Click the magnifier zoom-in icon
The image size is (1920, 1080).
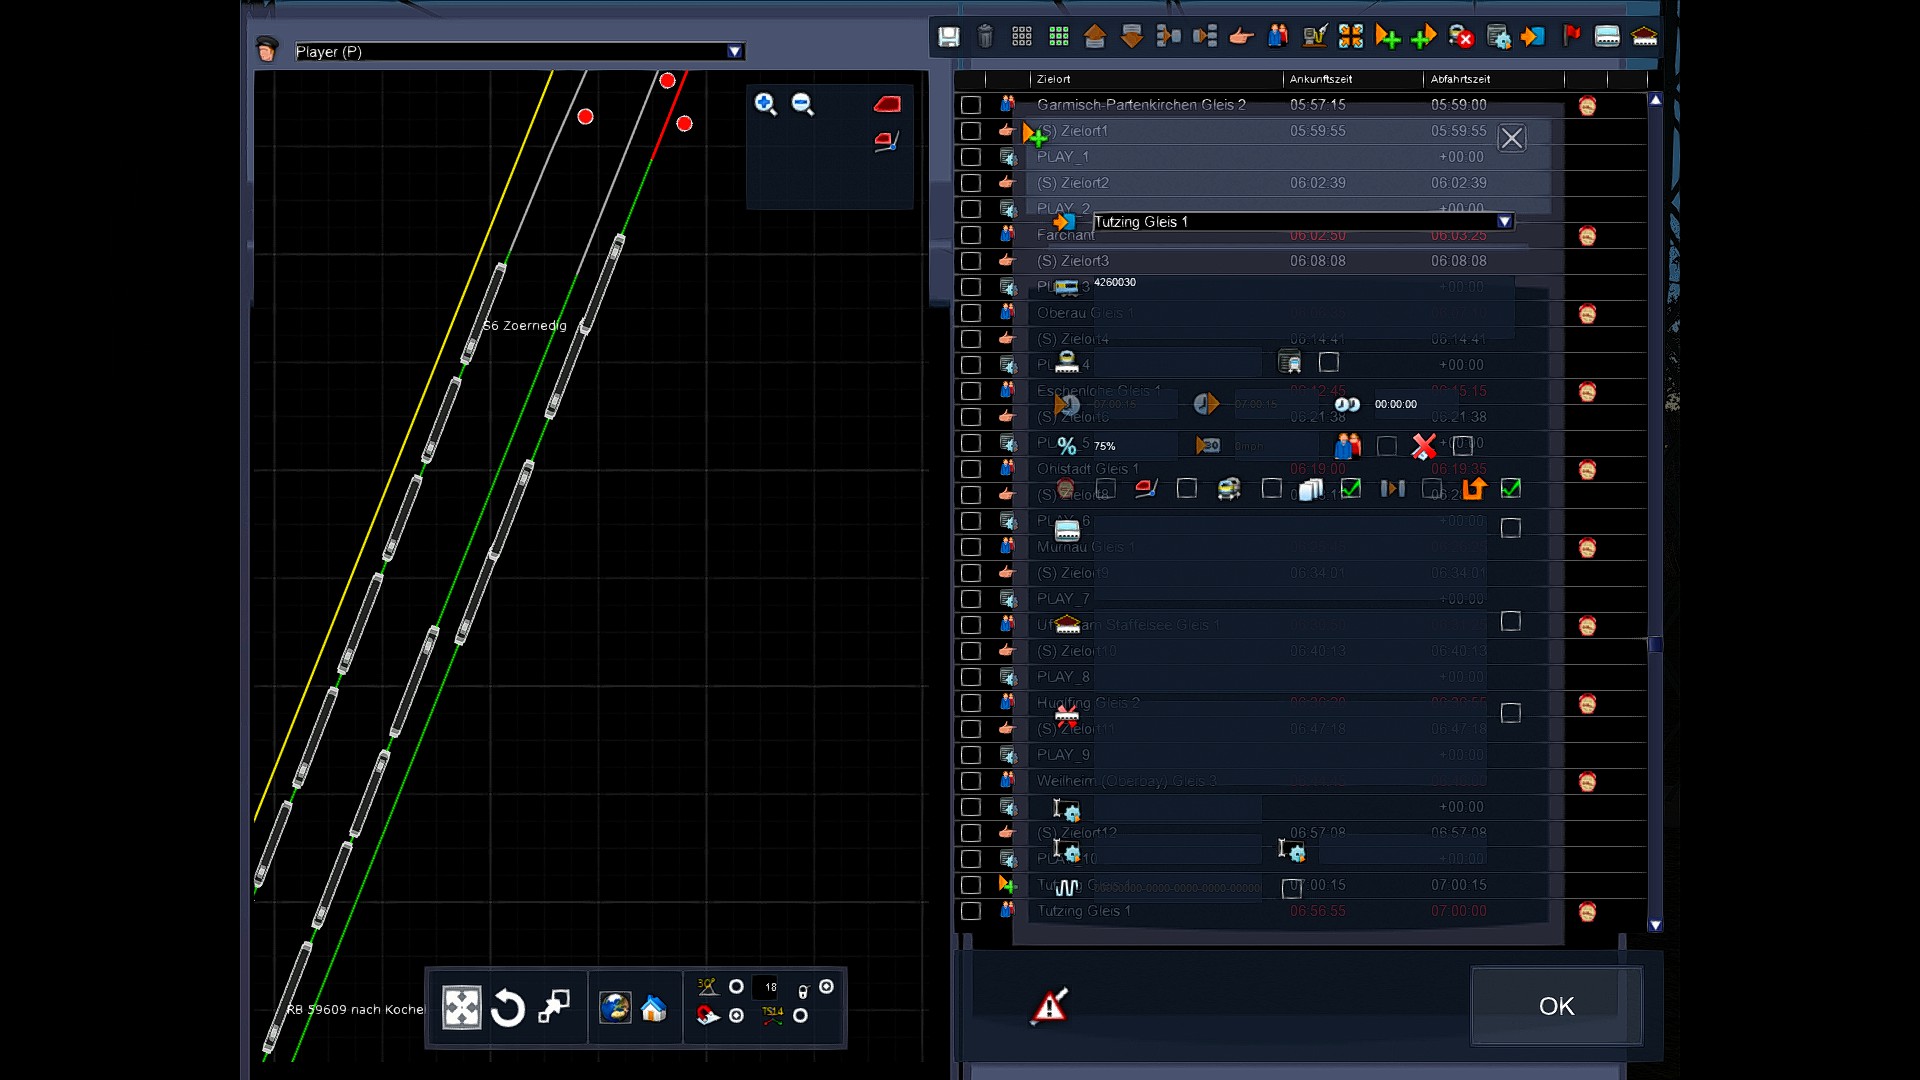765,104
